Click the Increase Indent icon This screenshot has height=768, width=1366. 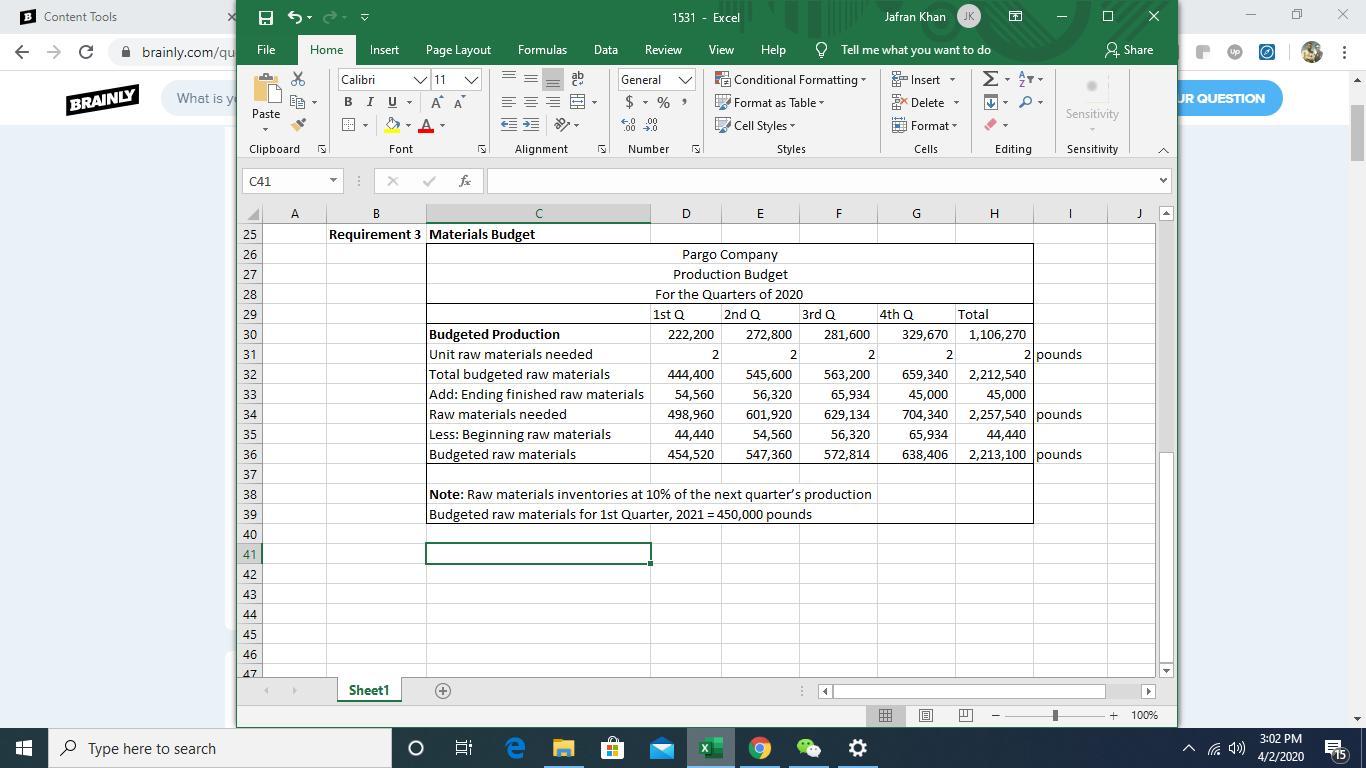pyautogui.click(x=531, y=125)
